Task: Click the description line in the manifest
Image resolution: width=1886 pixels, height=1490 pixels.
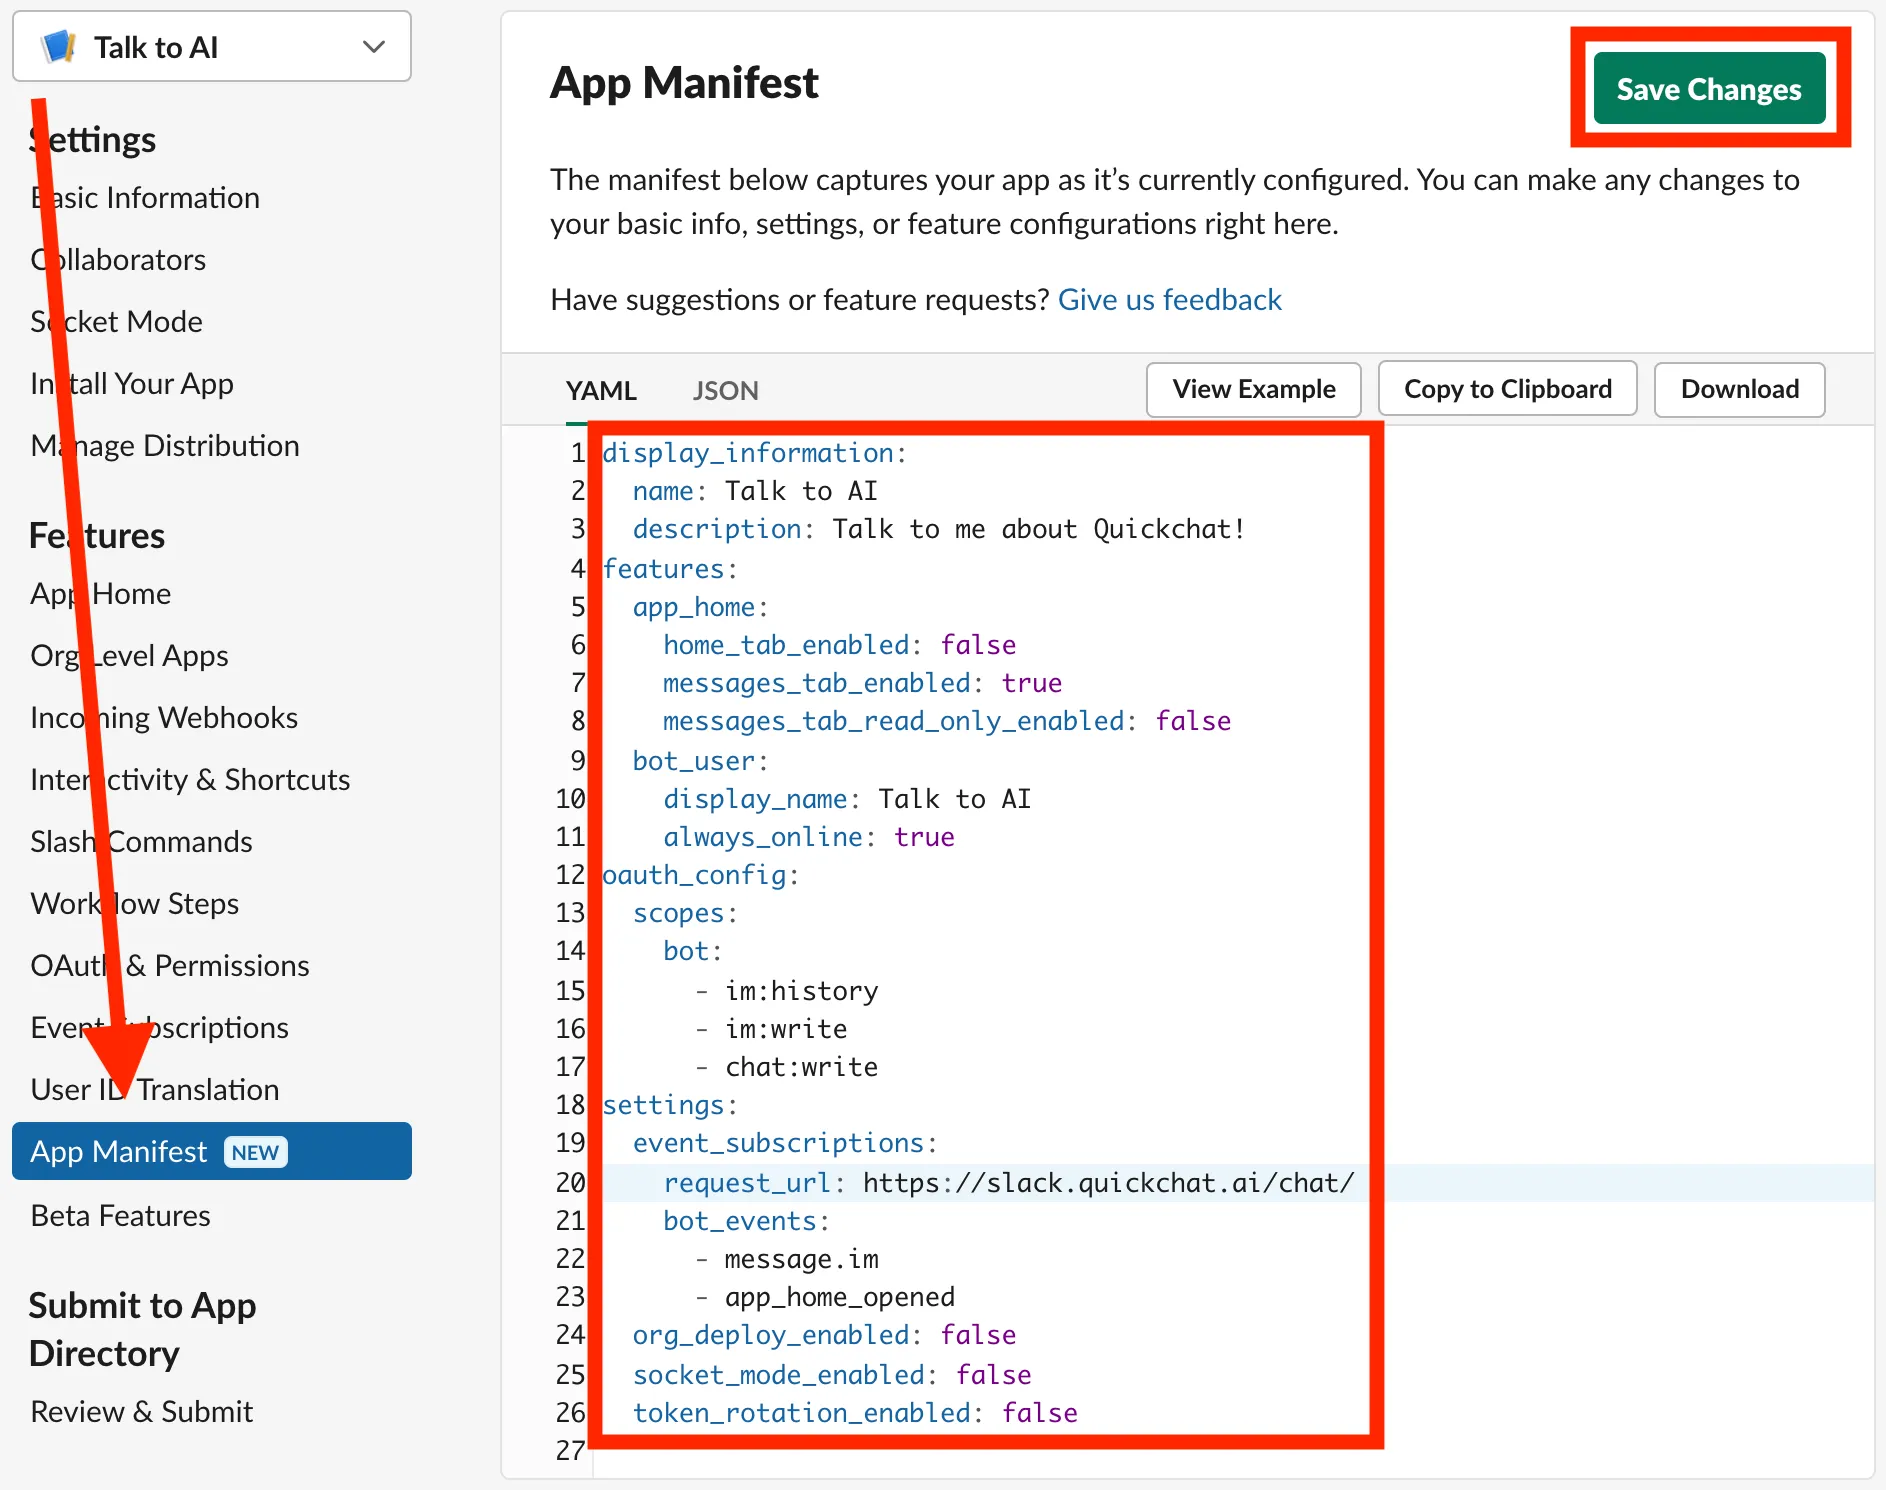Action: click(938, 529)
